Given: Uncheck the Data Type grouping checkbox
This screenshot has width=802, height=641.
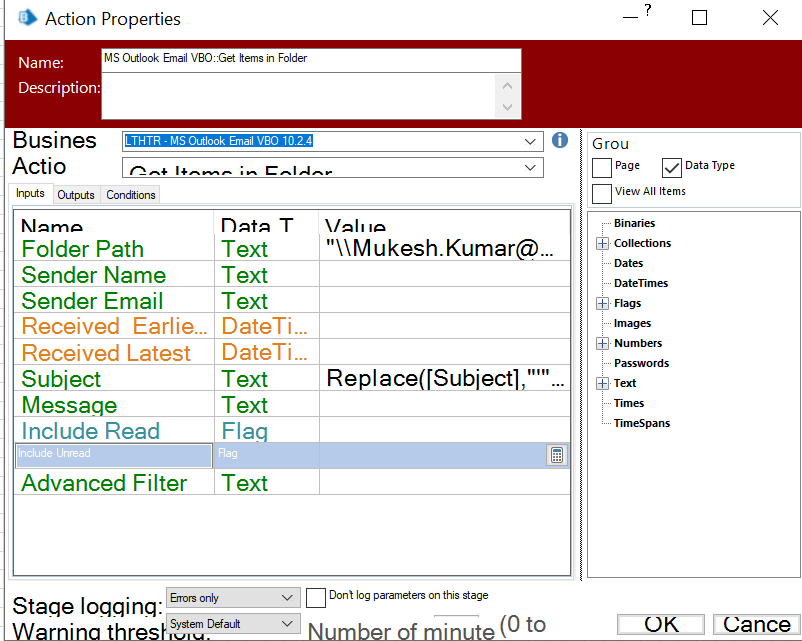Looking at the screenshot, I should click(672, 167).
